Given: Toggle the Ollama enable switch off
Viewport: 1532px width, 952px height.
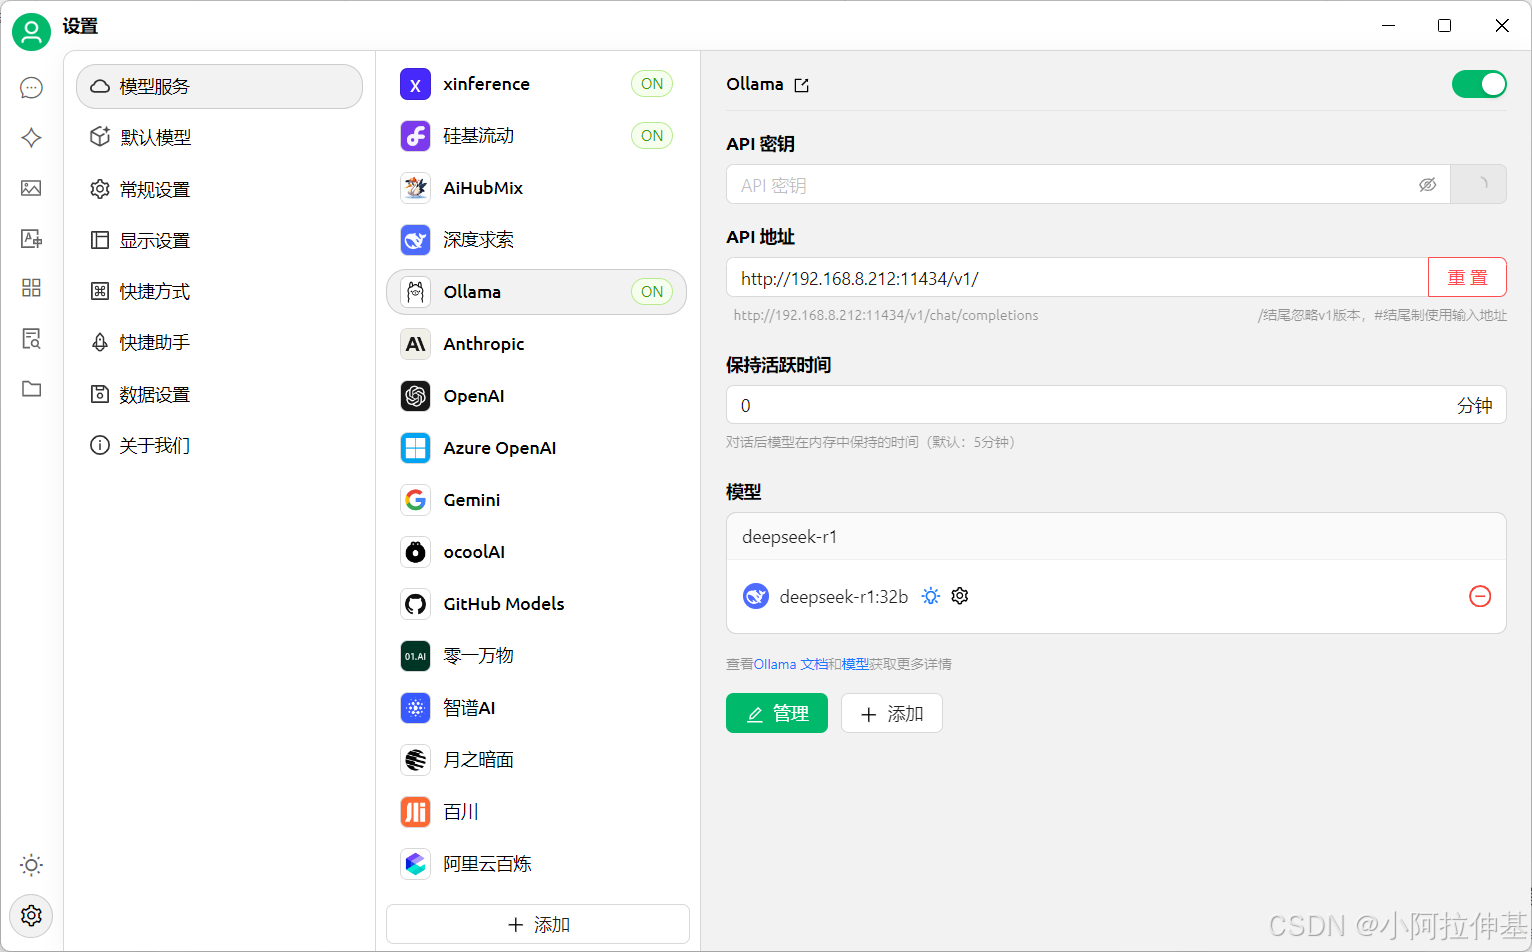Looking at the screenshot, I should 1479,84.
